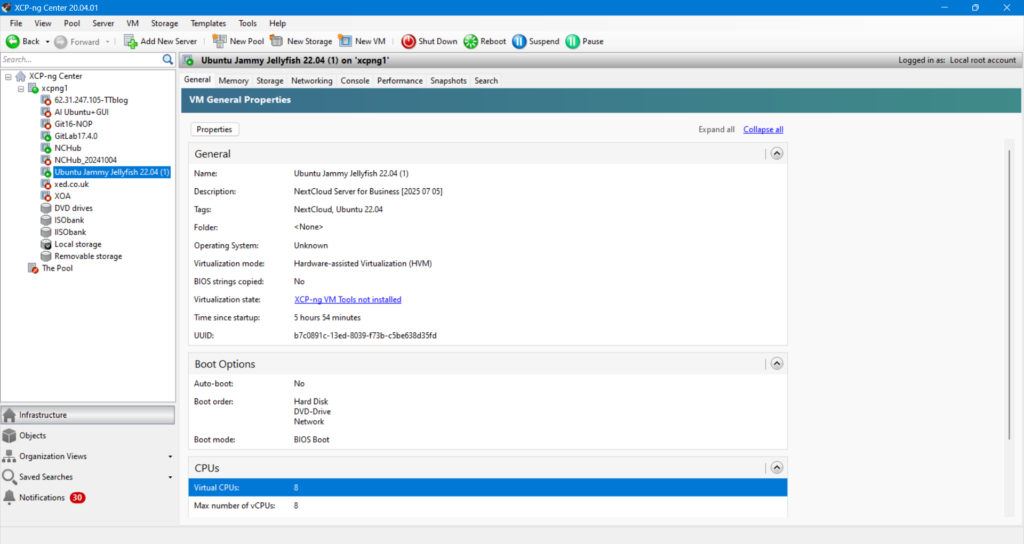
Task: Switch to the Performance tab
Action: pyautogui.click(x=400, y=81)
